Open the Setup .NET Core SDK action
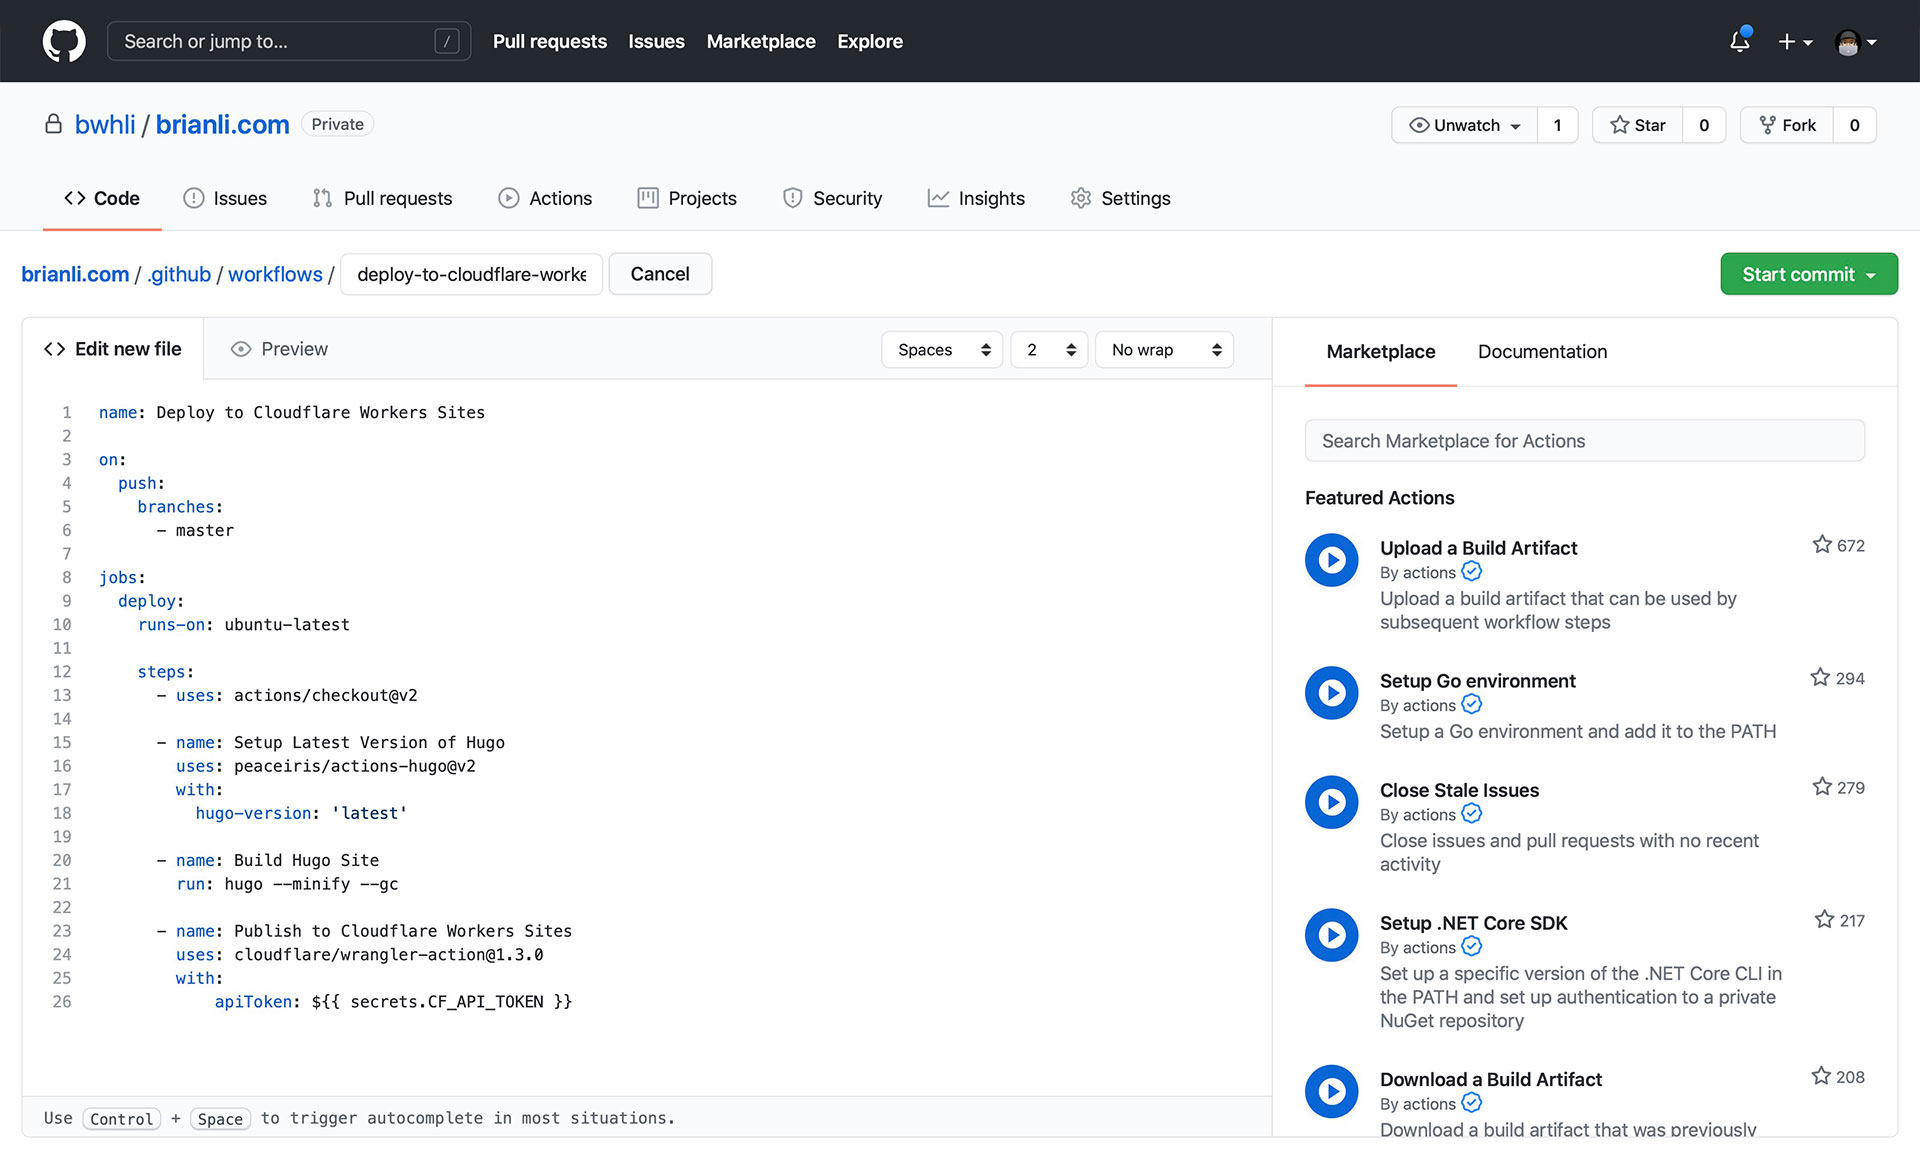The width and height of the screenshot is (1920, 1159). pyautogui.click(x=1473, y=923)
